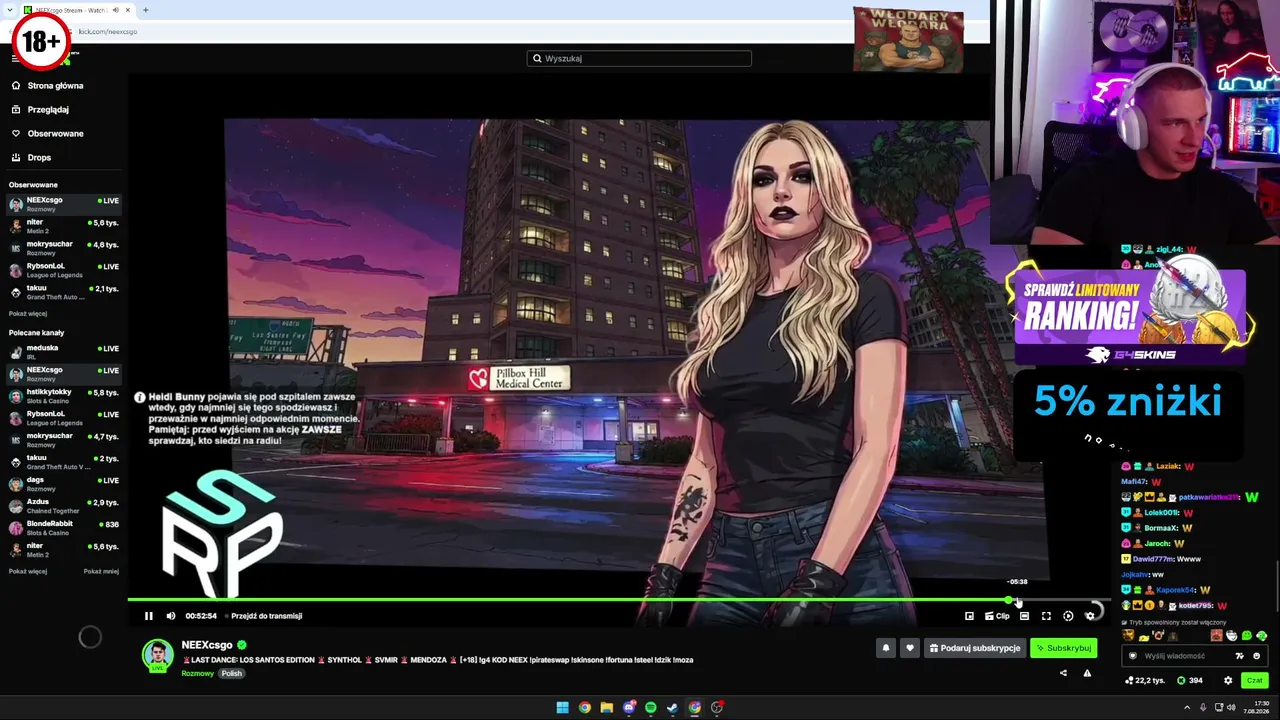Image resolution: width=1280 pixels, height=720 pixels.
Task: Create a clip with the Clip button
Action: (x=997, y=616)
